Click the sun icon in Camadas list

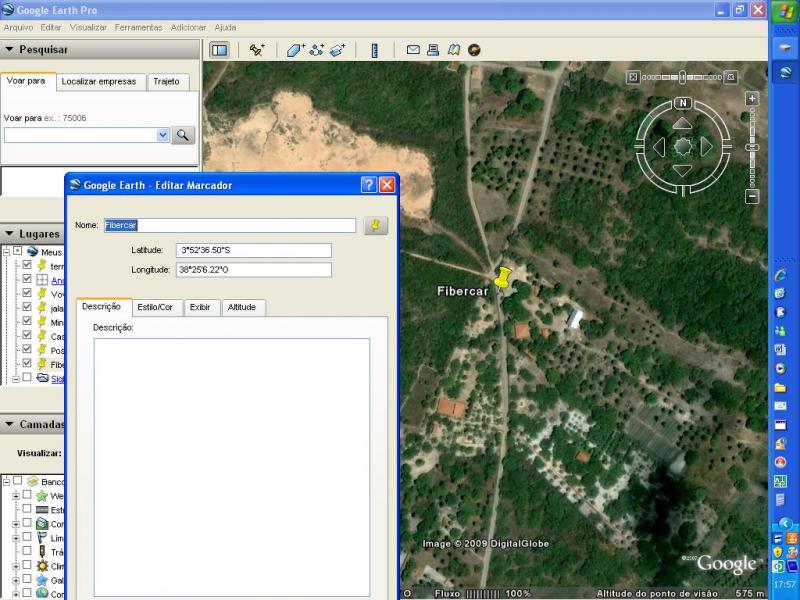pos(42,566)
